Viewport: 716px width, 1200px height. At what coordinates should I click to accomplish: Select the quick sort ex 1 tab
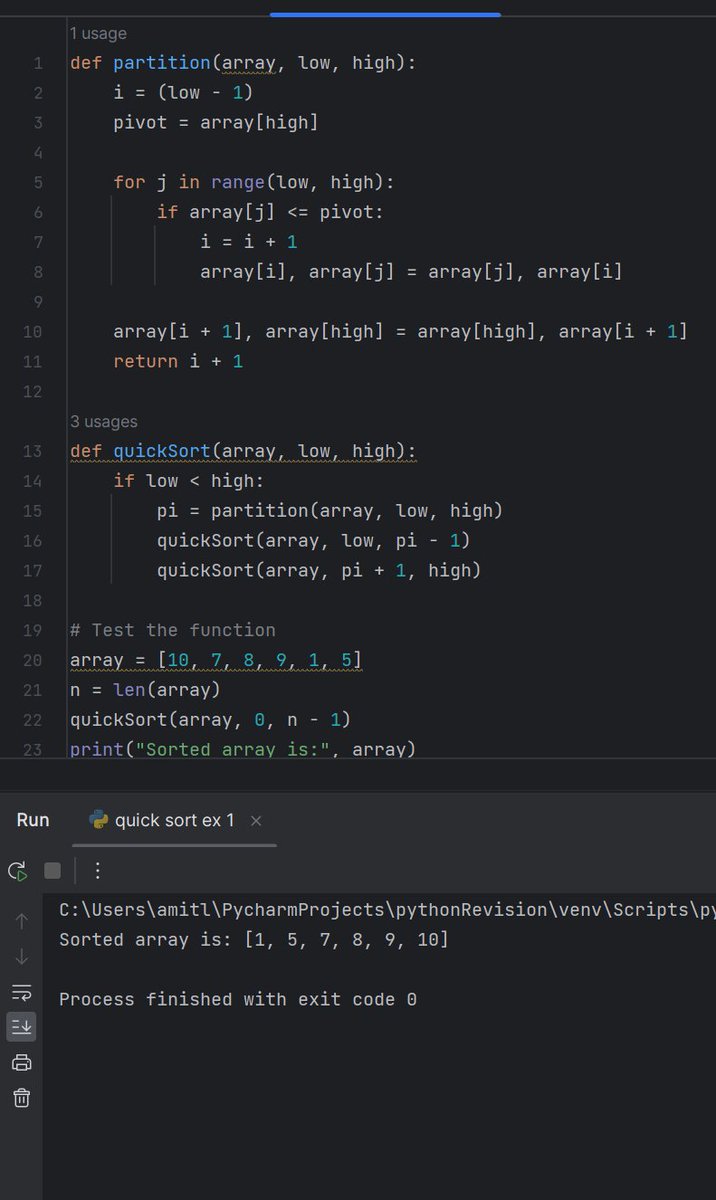pyautogui.click(x=175, y=820)
